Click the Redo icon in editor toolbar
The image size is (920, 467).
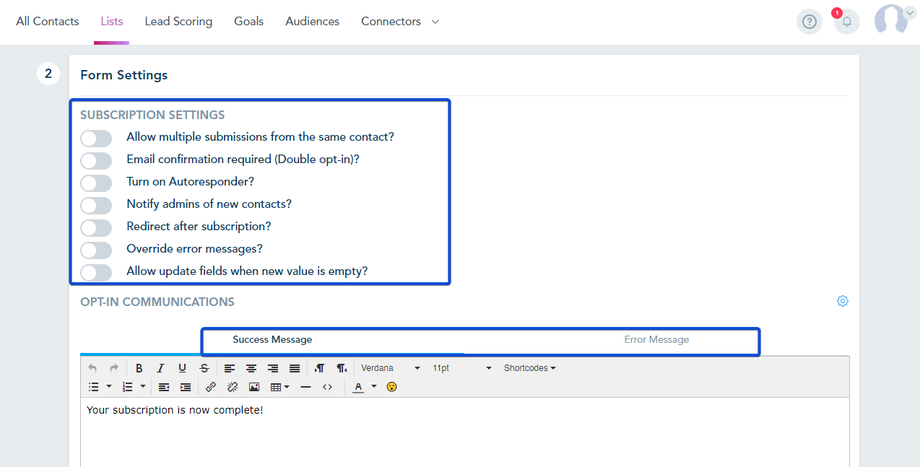pyautogui.click(x=114, y=368)
